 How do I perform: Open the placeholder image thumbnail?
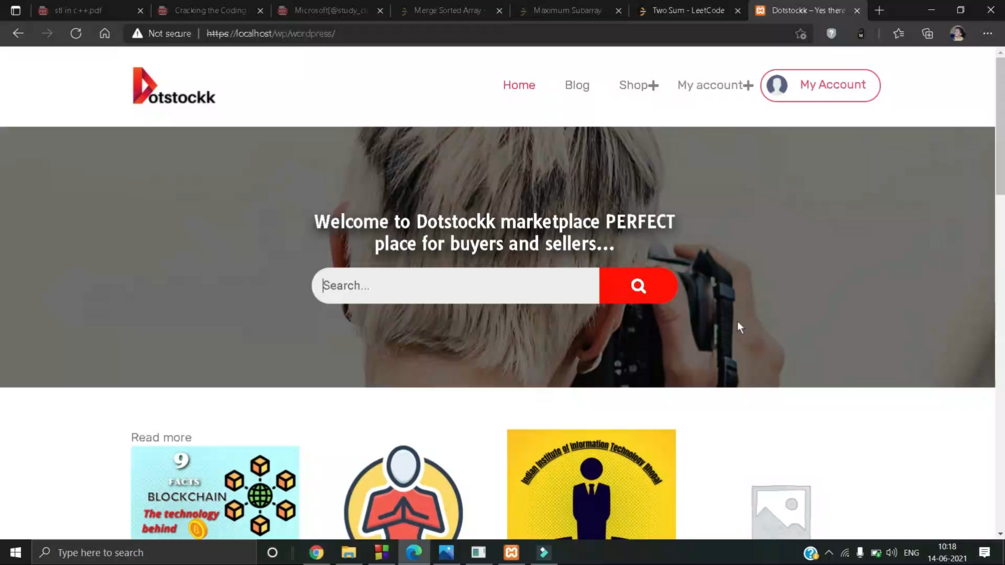point(781,511)
